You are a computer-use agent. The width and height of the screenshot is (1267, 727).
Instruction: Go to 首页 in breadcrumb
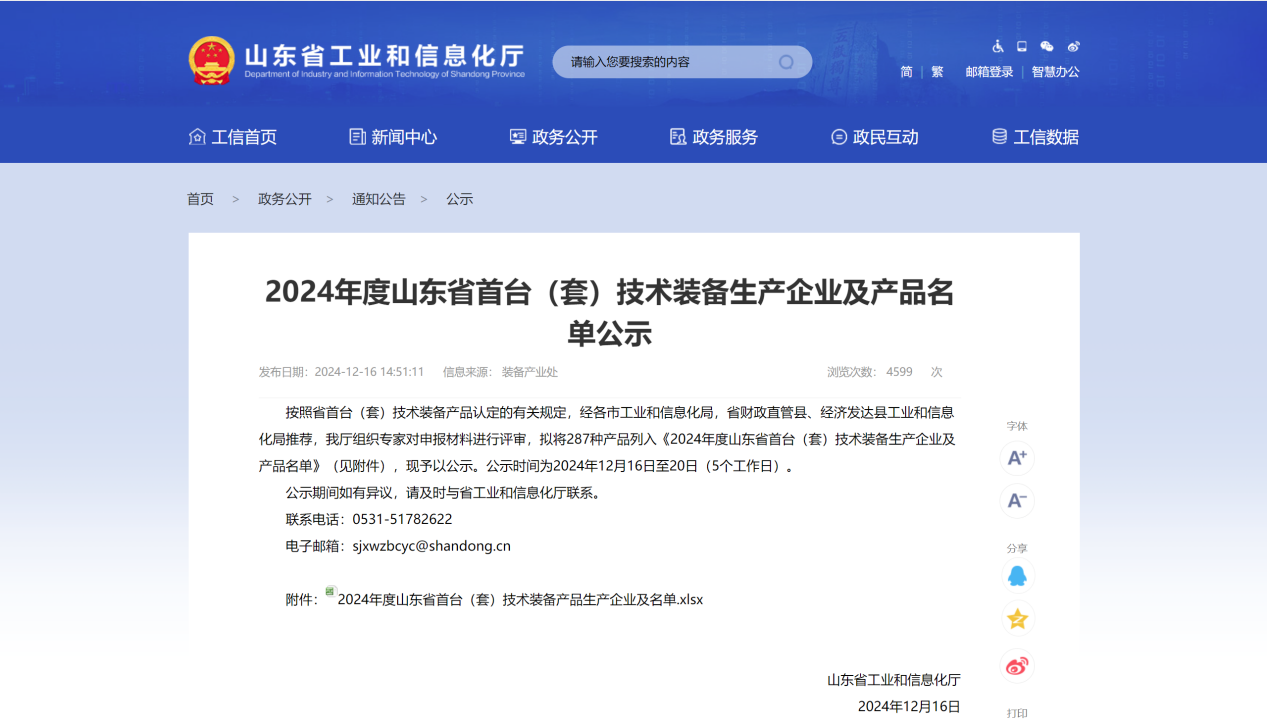(200, 199)
